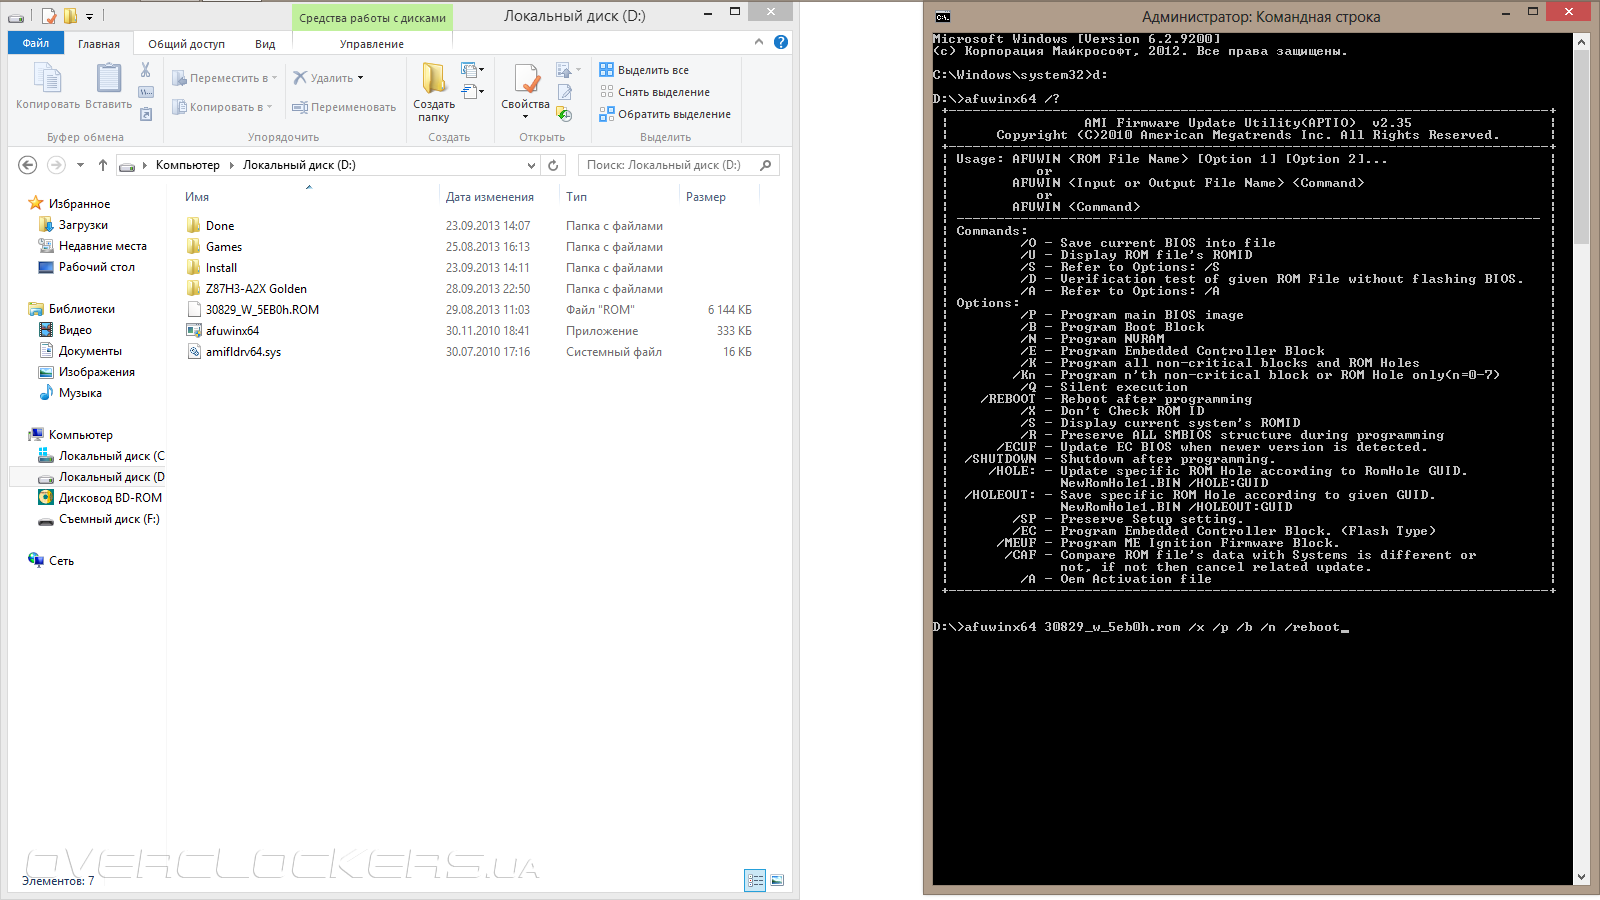Click the Help question mark icon
Screen dimensions: 1600x900
click(781, 42)
